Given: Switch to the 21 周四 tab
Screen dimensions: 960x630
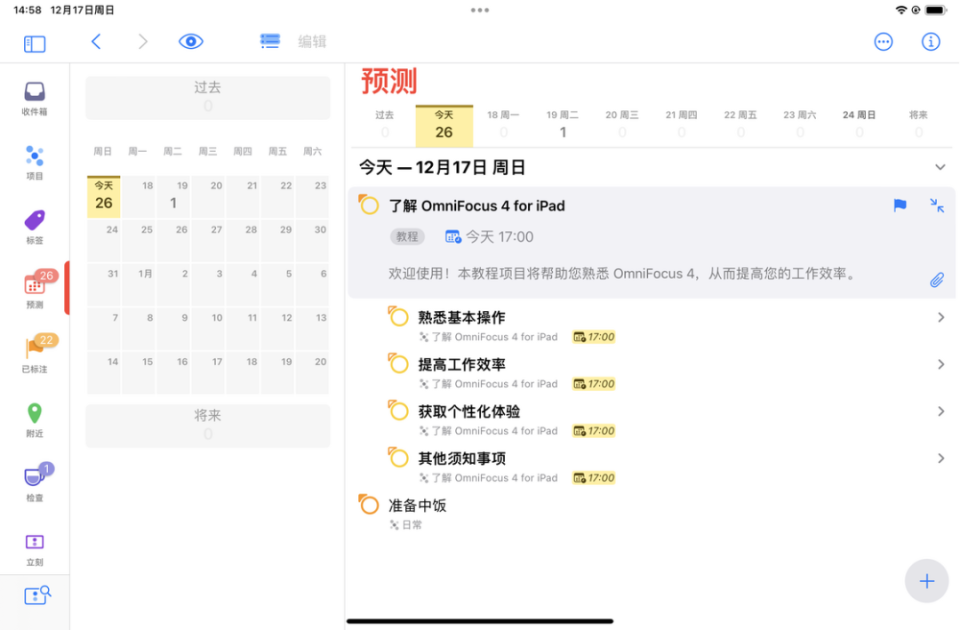Looking at the screenshot, I should tap(681, 124).
